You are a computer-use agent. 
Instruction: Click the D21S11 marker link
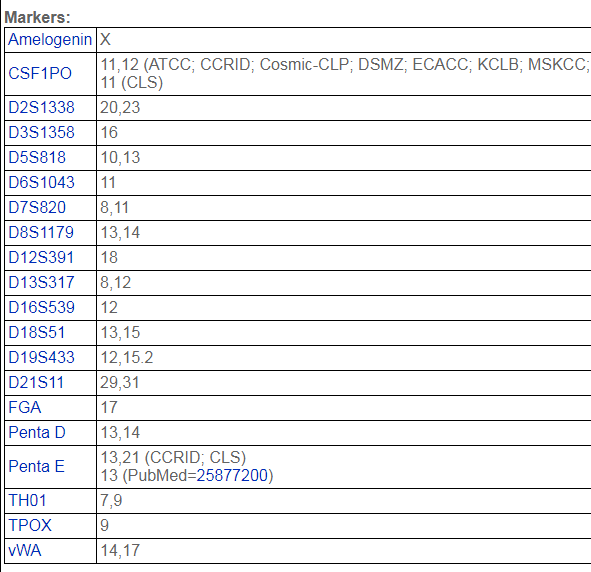pyautogui.click(x=36, y=382)
